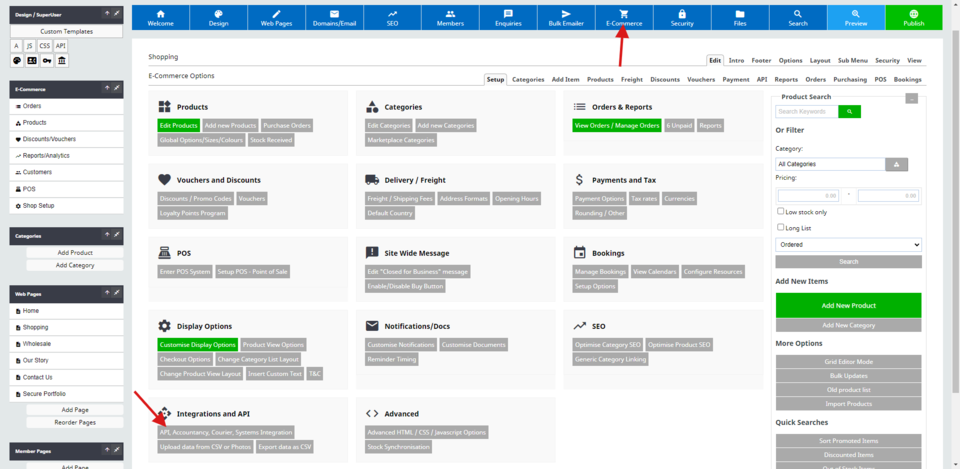
Task: Enable the Low stock only checkbox
Action: pos(781,211)
